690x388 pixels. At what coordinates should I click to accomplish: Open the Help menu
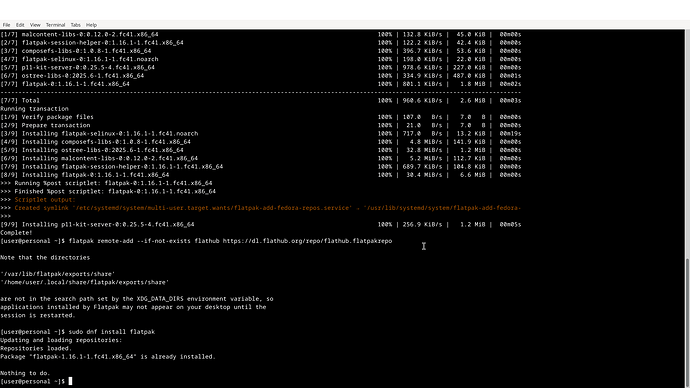pos(91,25)
